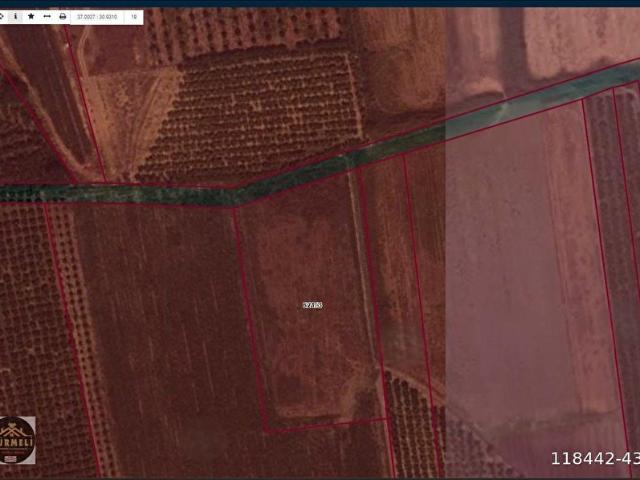This screenshot has width=640, height=480.
Task: Click the coordinate readout in the toolbar
Action: [x=97, y=17]
